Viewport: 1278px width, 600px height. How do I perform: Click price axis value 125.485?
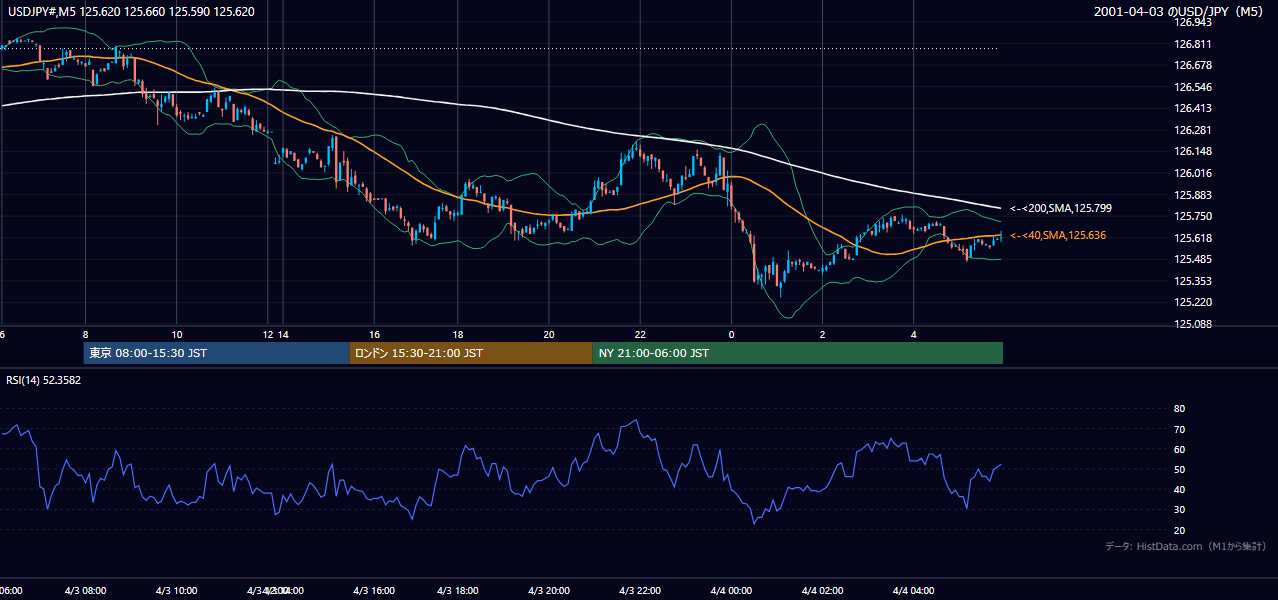[1193, 259]
